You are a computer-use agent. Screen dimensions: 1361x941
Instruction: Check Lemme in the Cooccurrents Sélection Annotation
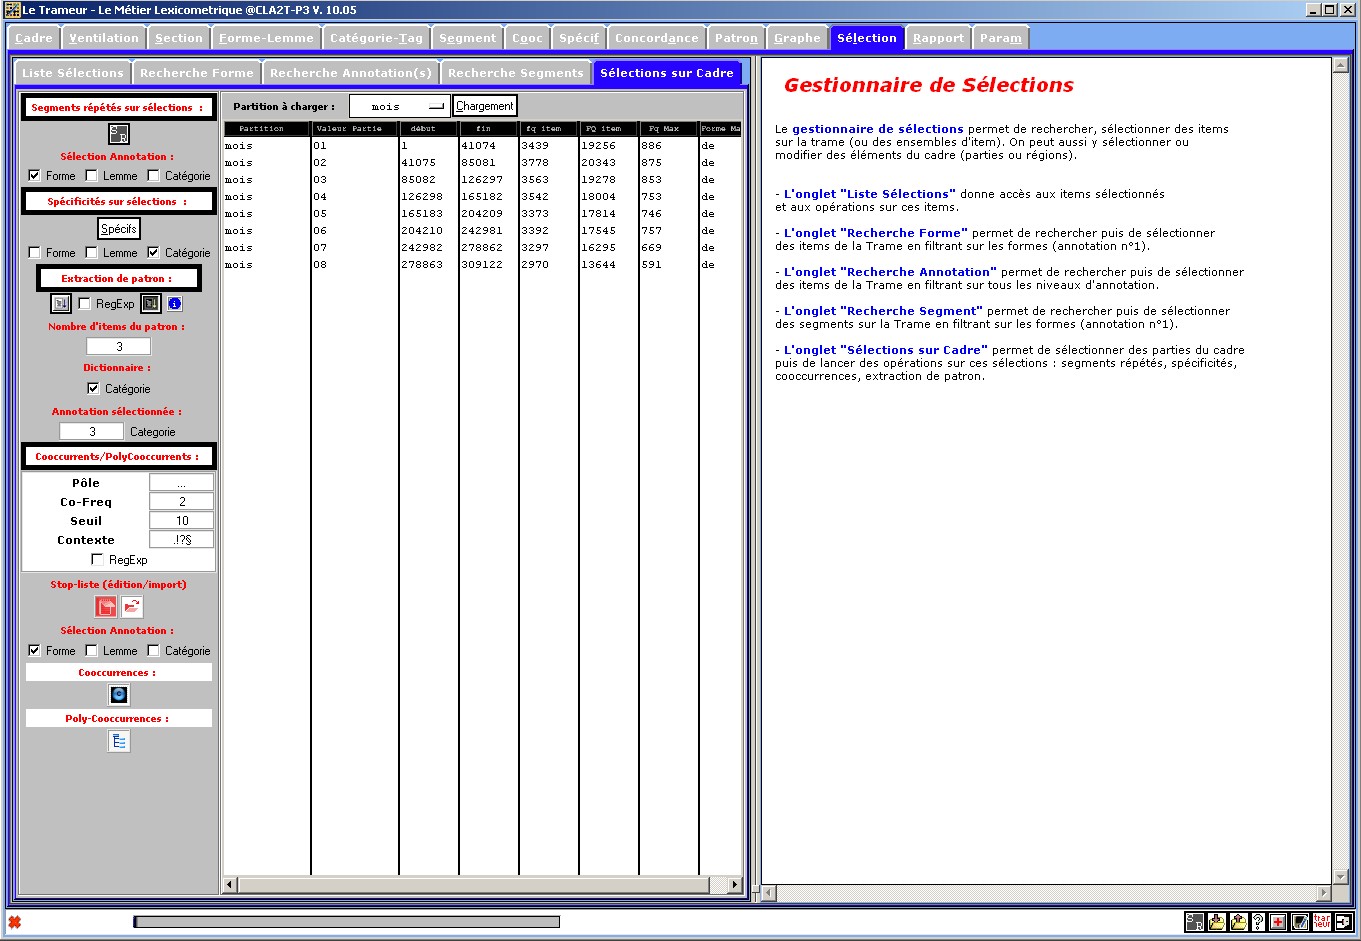click(x=92, y=650)
